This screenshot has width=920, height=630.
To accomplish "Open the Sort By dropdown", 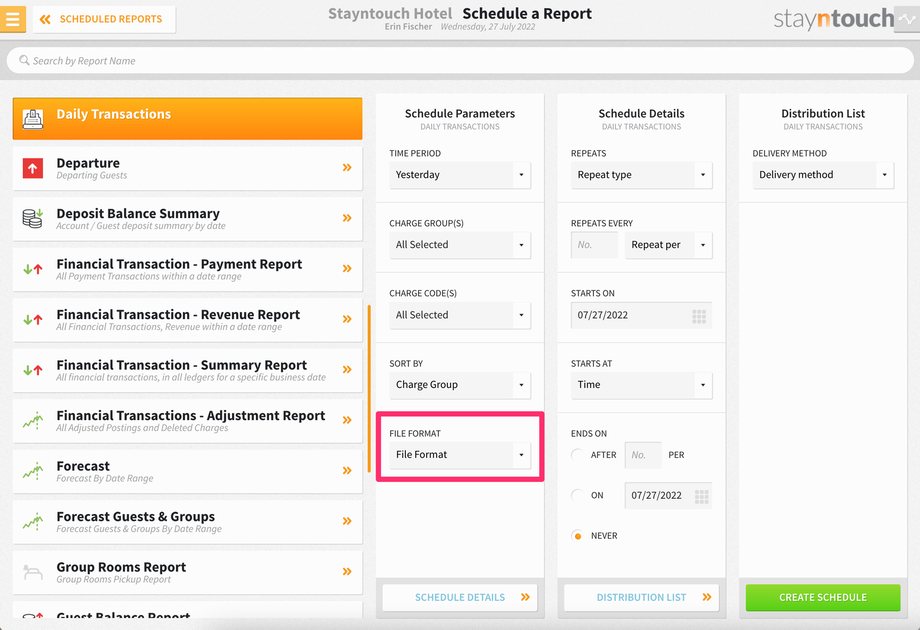I will click(459, 385).
